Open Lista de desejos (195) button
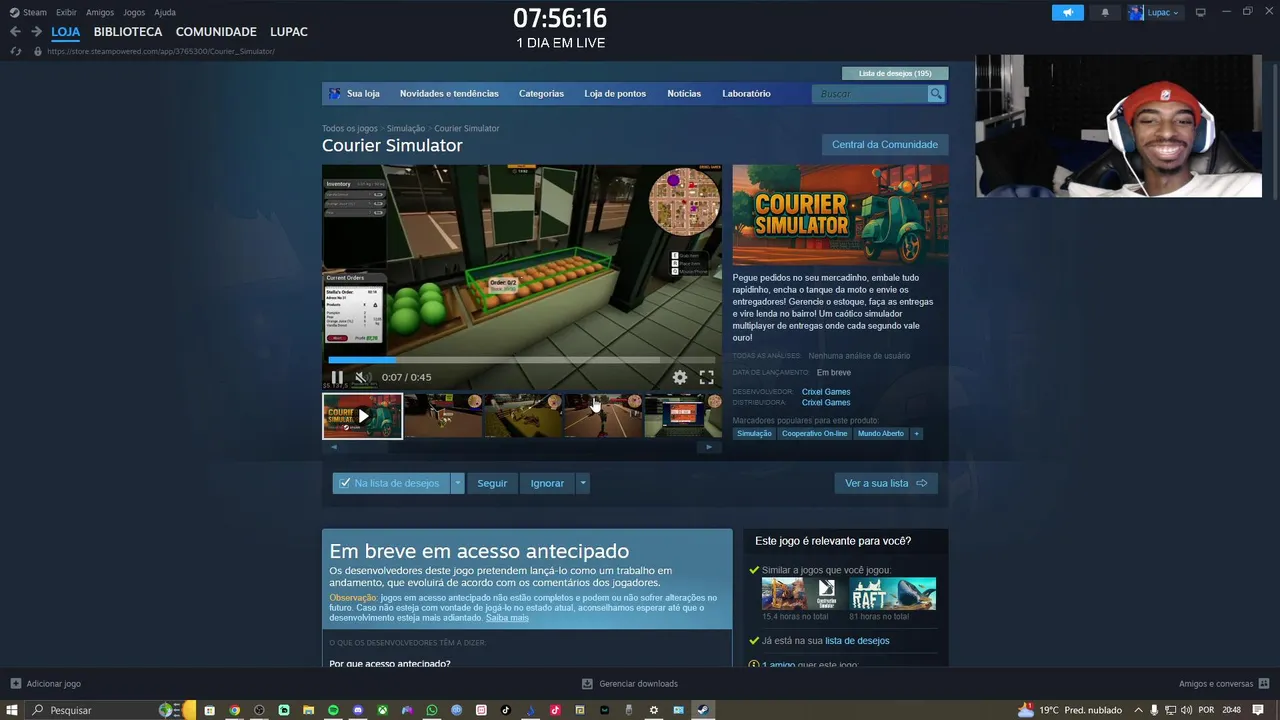Screen dimensions: 1280x720 click(x=895, y=73)
